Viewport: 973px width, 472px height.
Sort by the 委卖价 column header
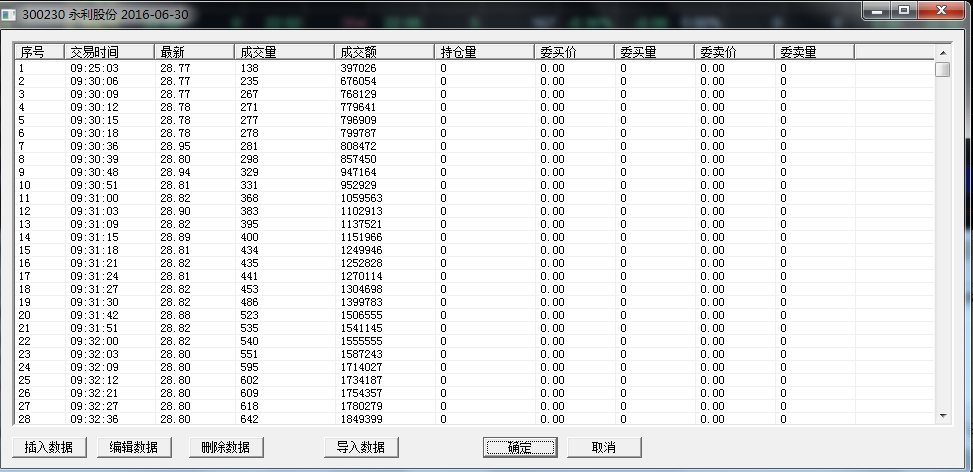click(735, 52)
